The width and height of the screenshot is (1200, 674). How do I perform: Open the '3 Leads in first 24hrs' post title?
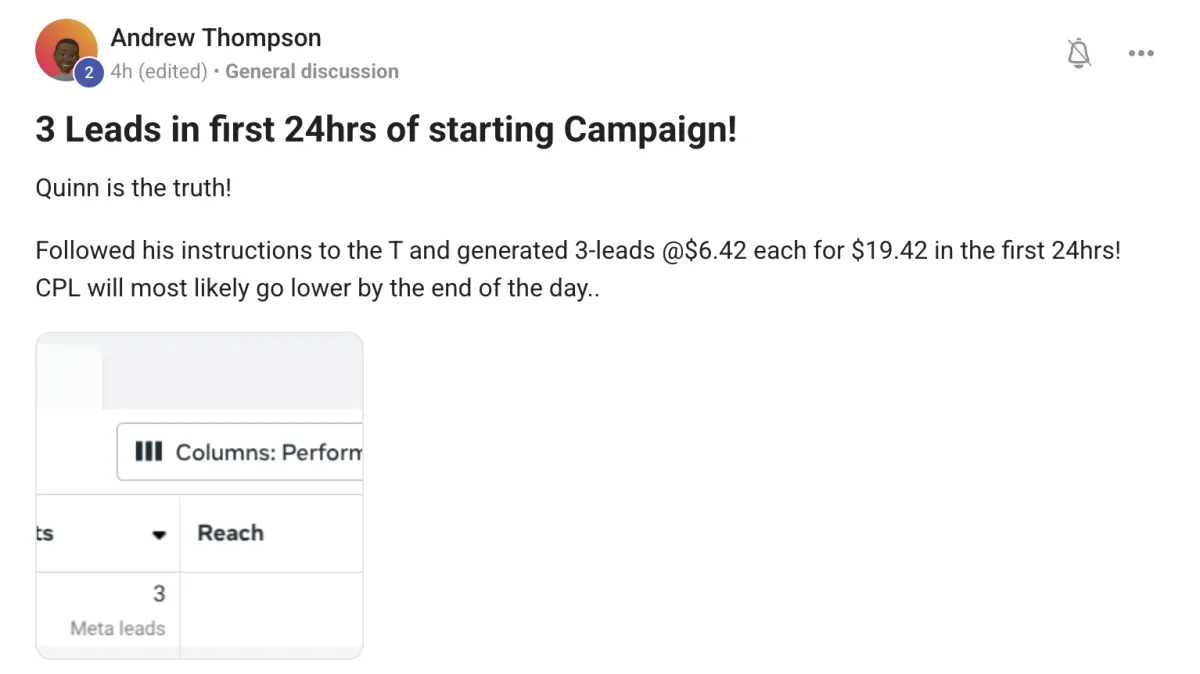(386, 129)
